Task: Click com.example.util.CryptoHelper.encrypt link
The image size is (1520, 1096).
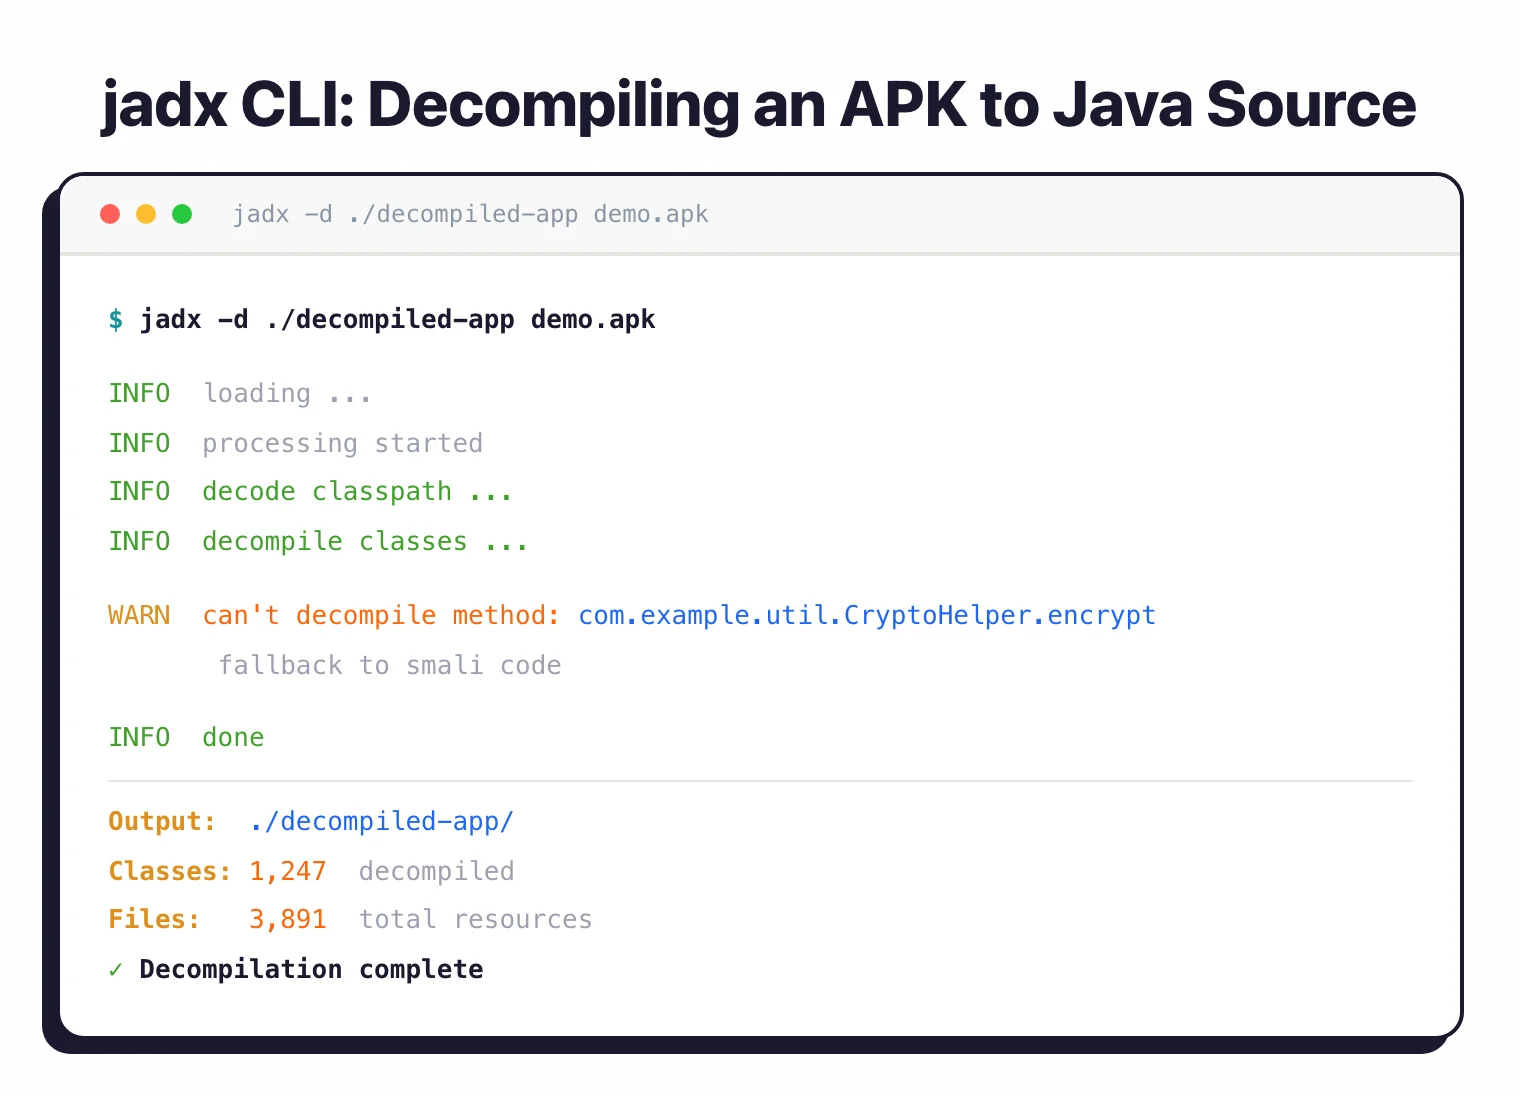Action: (866, 615)
